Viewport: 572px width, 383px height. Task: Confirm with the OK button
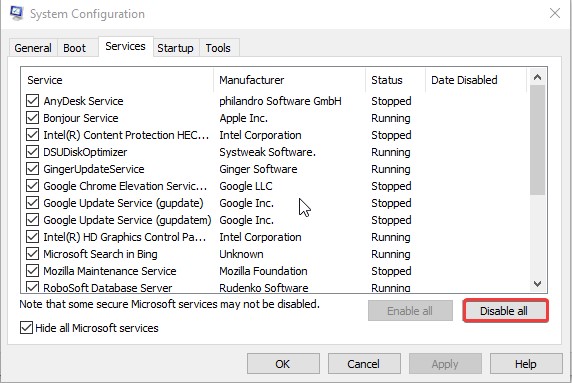[x=283, y=364]
